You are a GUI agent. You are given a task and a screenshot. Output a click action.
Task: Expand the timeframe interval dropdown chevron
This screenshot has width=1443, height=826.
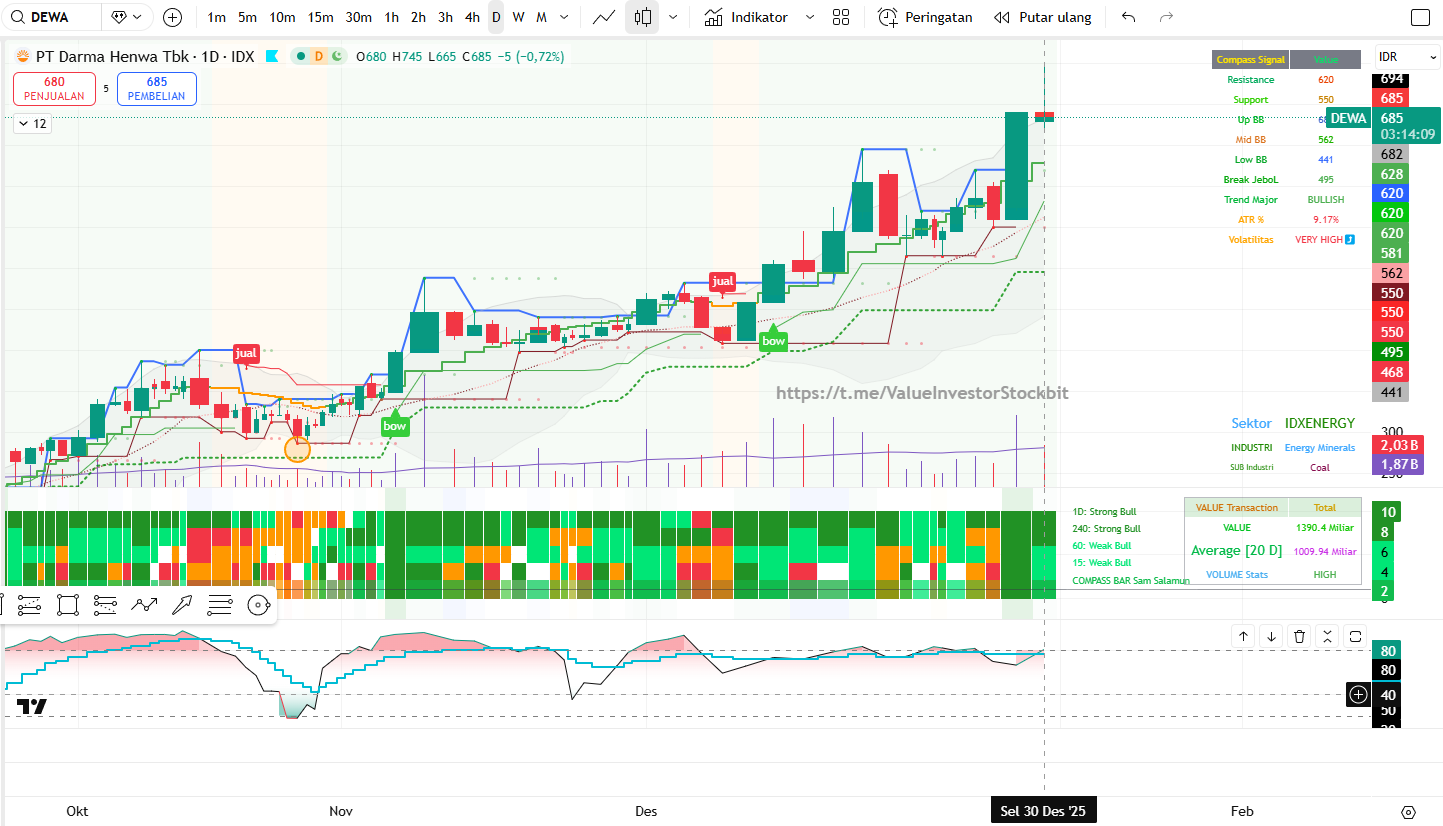pyautogui.click(x=565, y=17)
